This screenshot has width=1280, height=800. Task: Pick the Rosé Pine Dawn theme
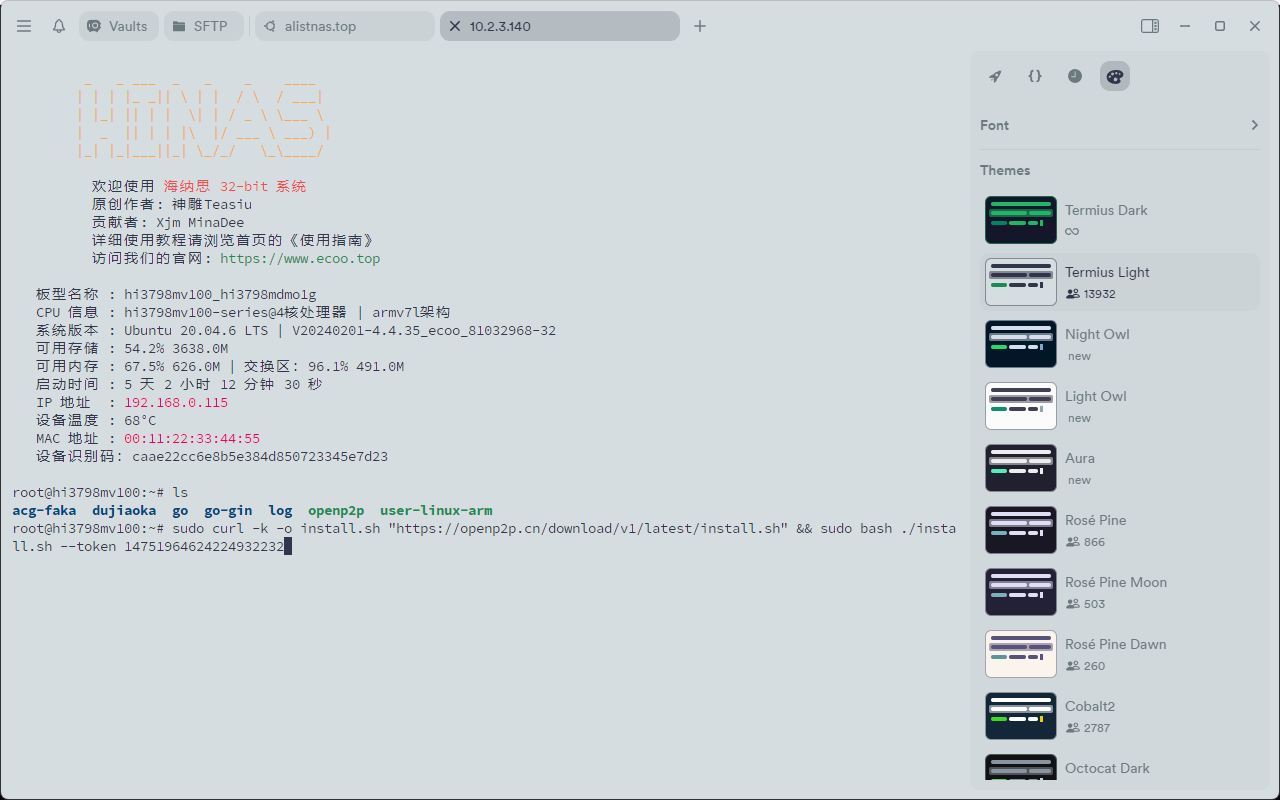tap(1120, 654)
